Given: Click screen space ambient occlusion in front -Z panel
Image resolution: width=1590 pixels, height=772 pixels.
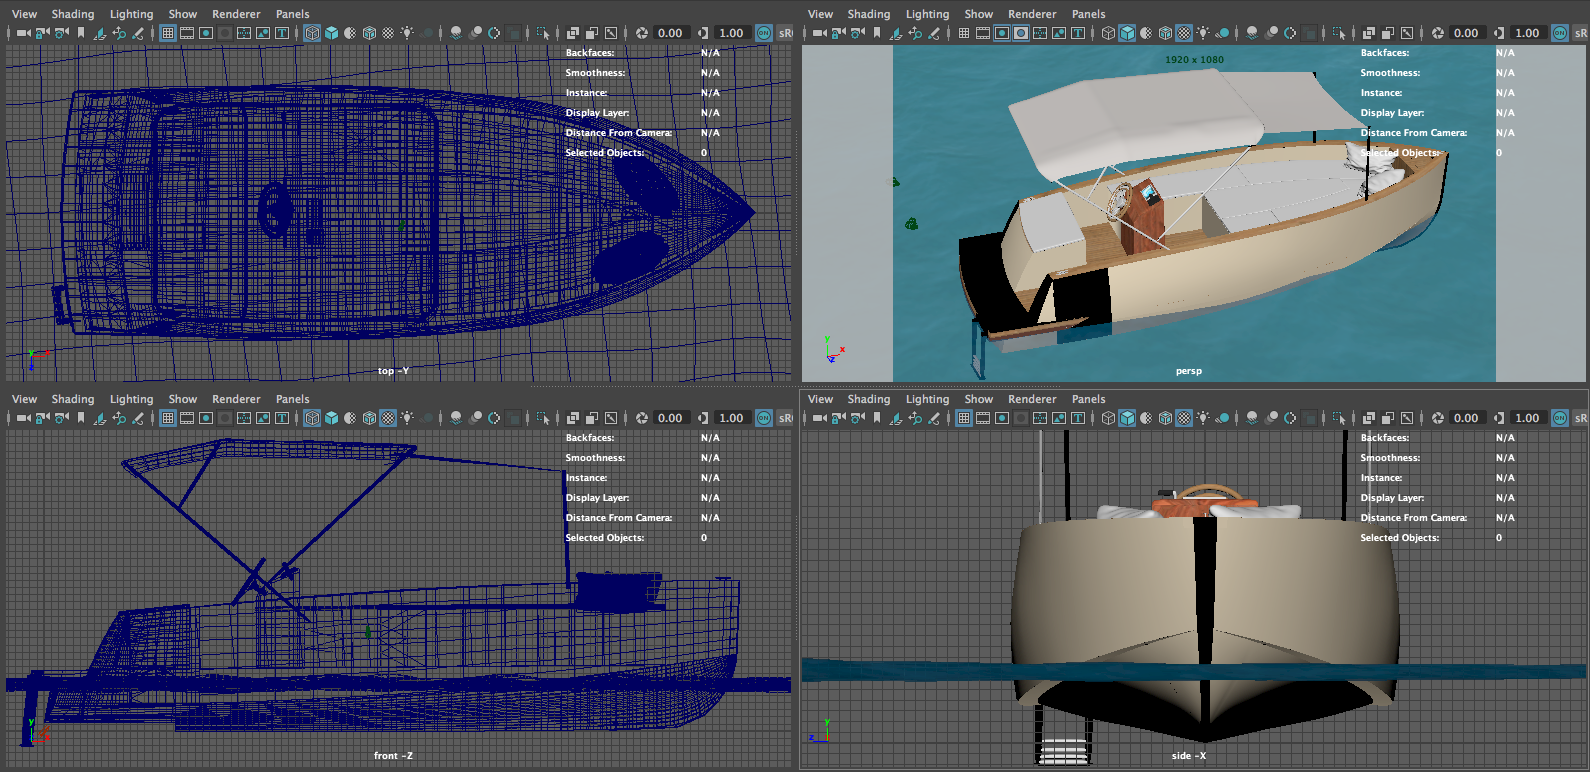Looking at the screenshot, I should click(456, 418).
